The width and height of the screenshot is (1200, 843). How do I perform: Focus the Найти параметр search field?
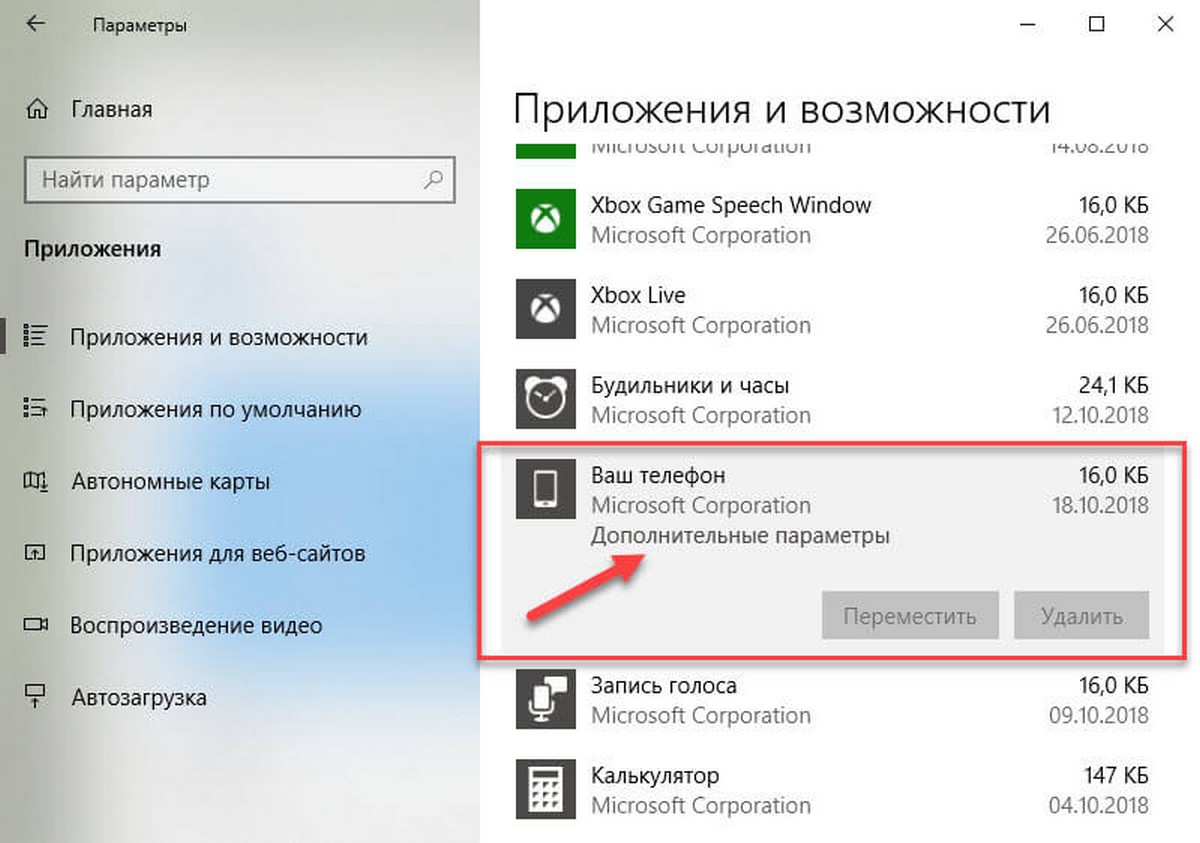tap(238, 181)
